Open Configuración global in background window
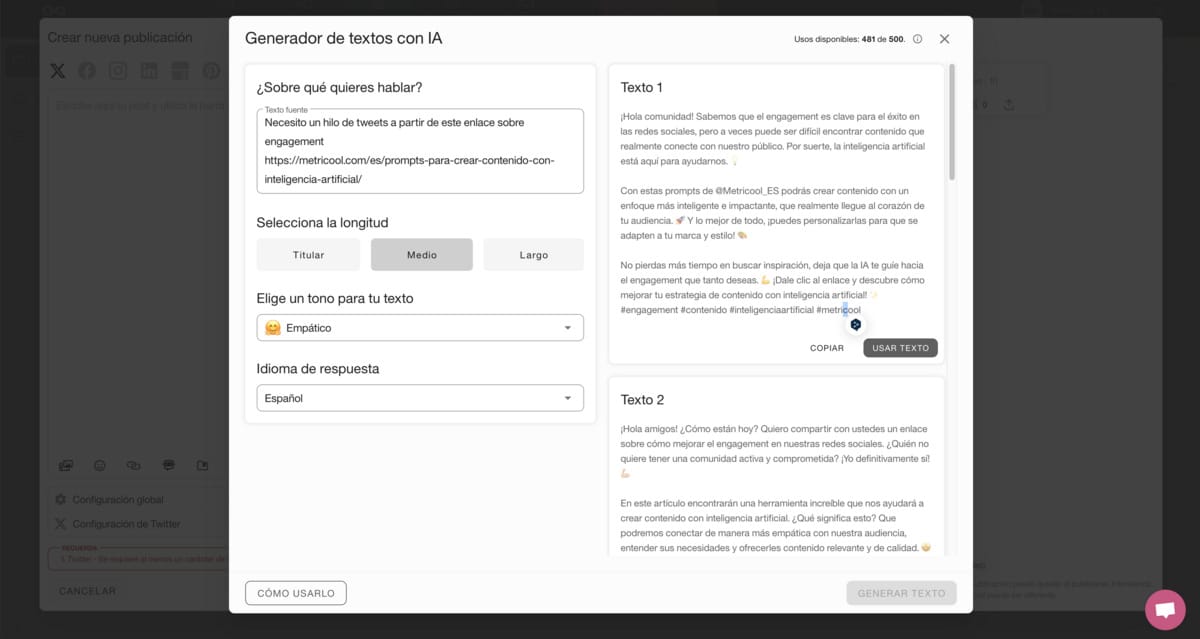 pyautogui.click(x=117, y=499)
